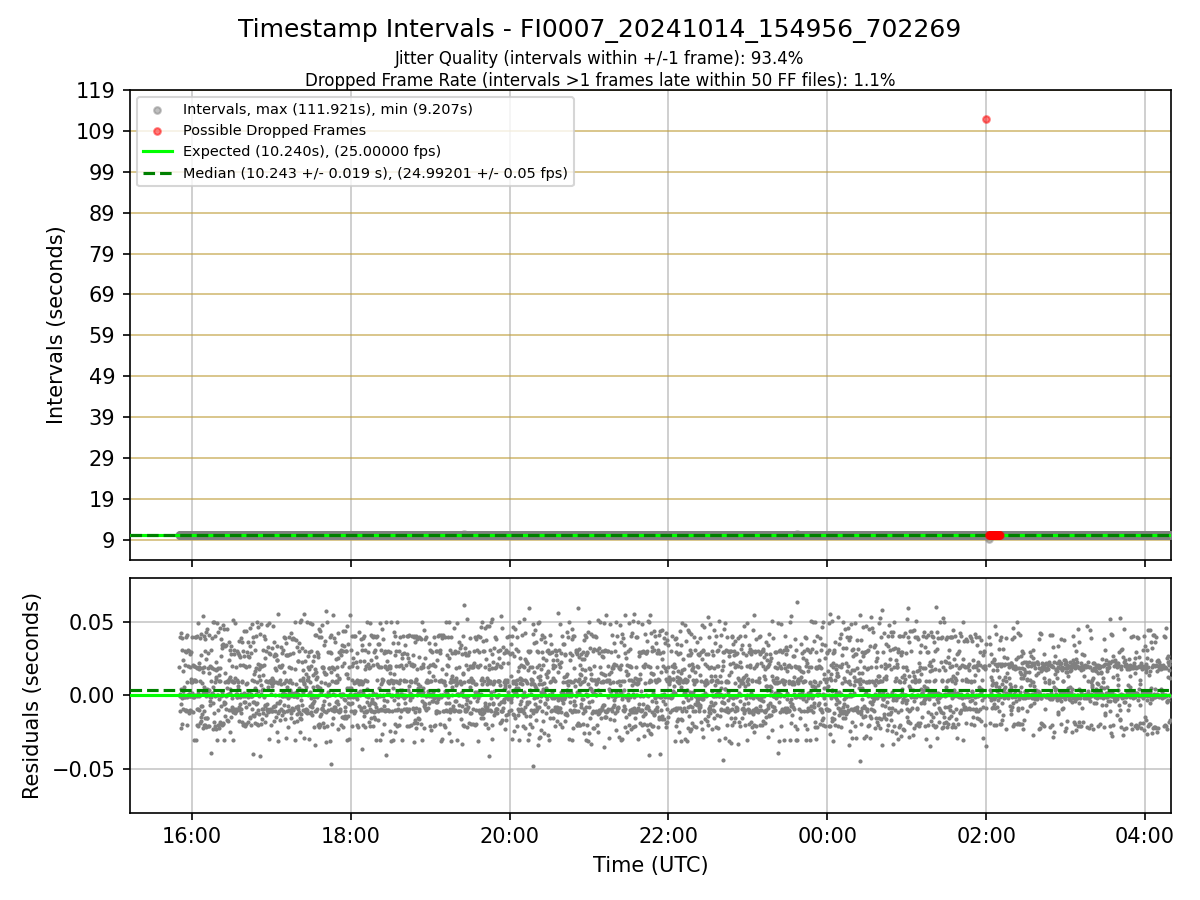Click the 16:00 x-axis tick label
Viewport: 1200px width, 900px height.
[192, 835]
